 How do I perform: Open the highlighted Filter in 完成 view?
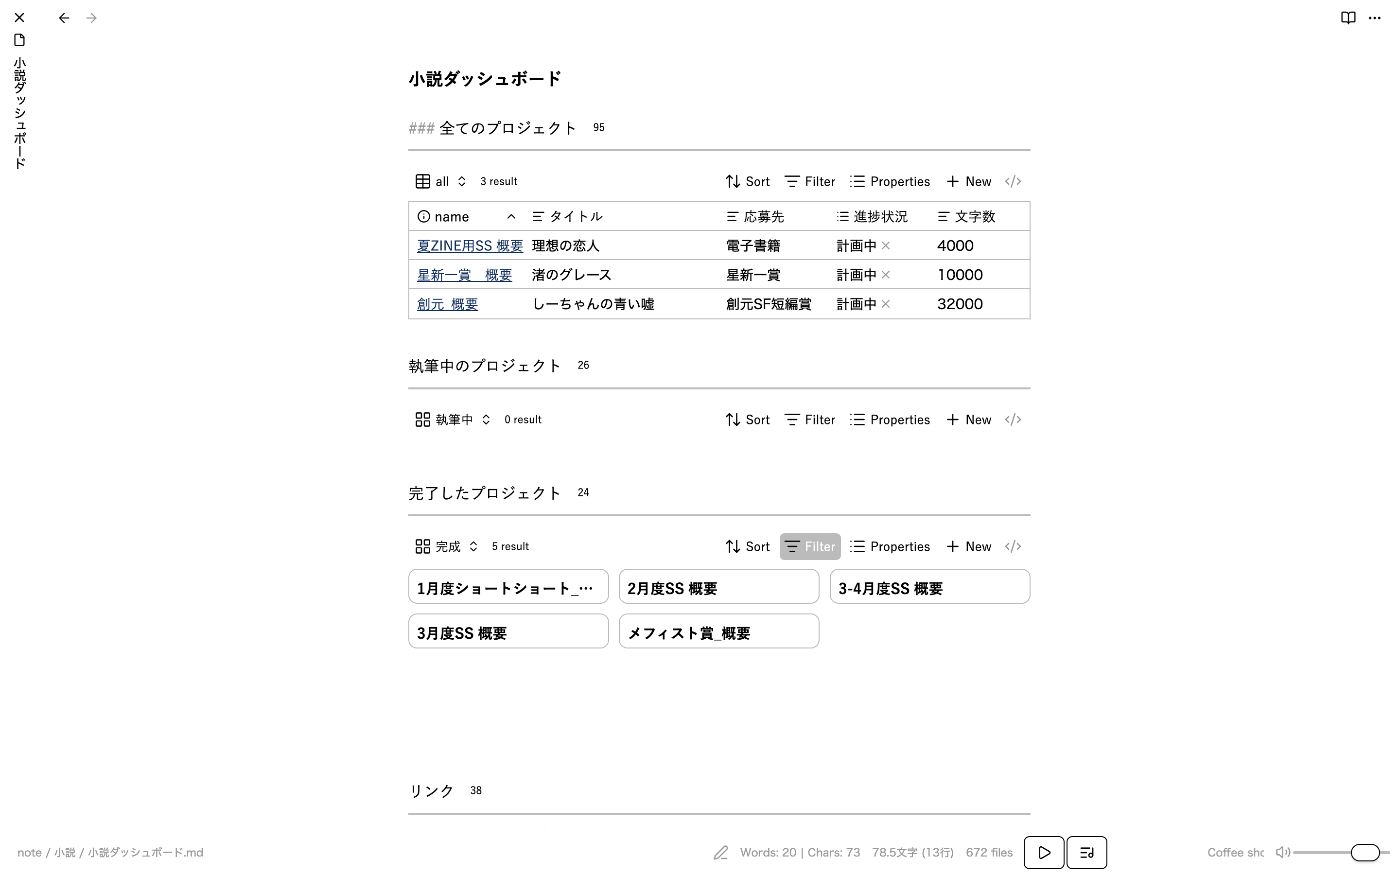(810, 546)
